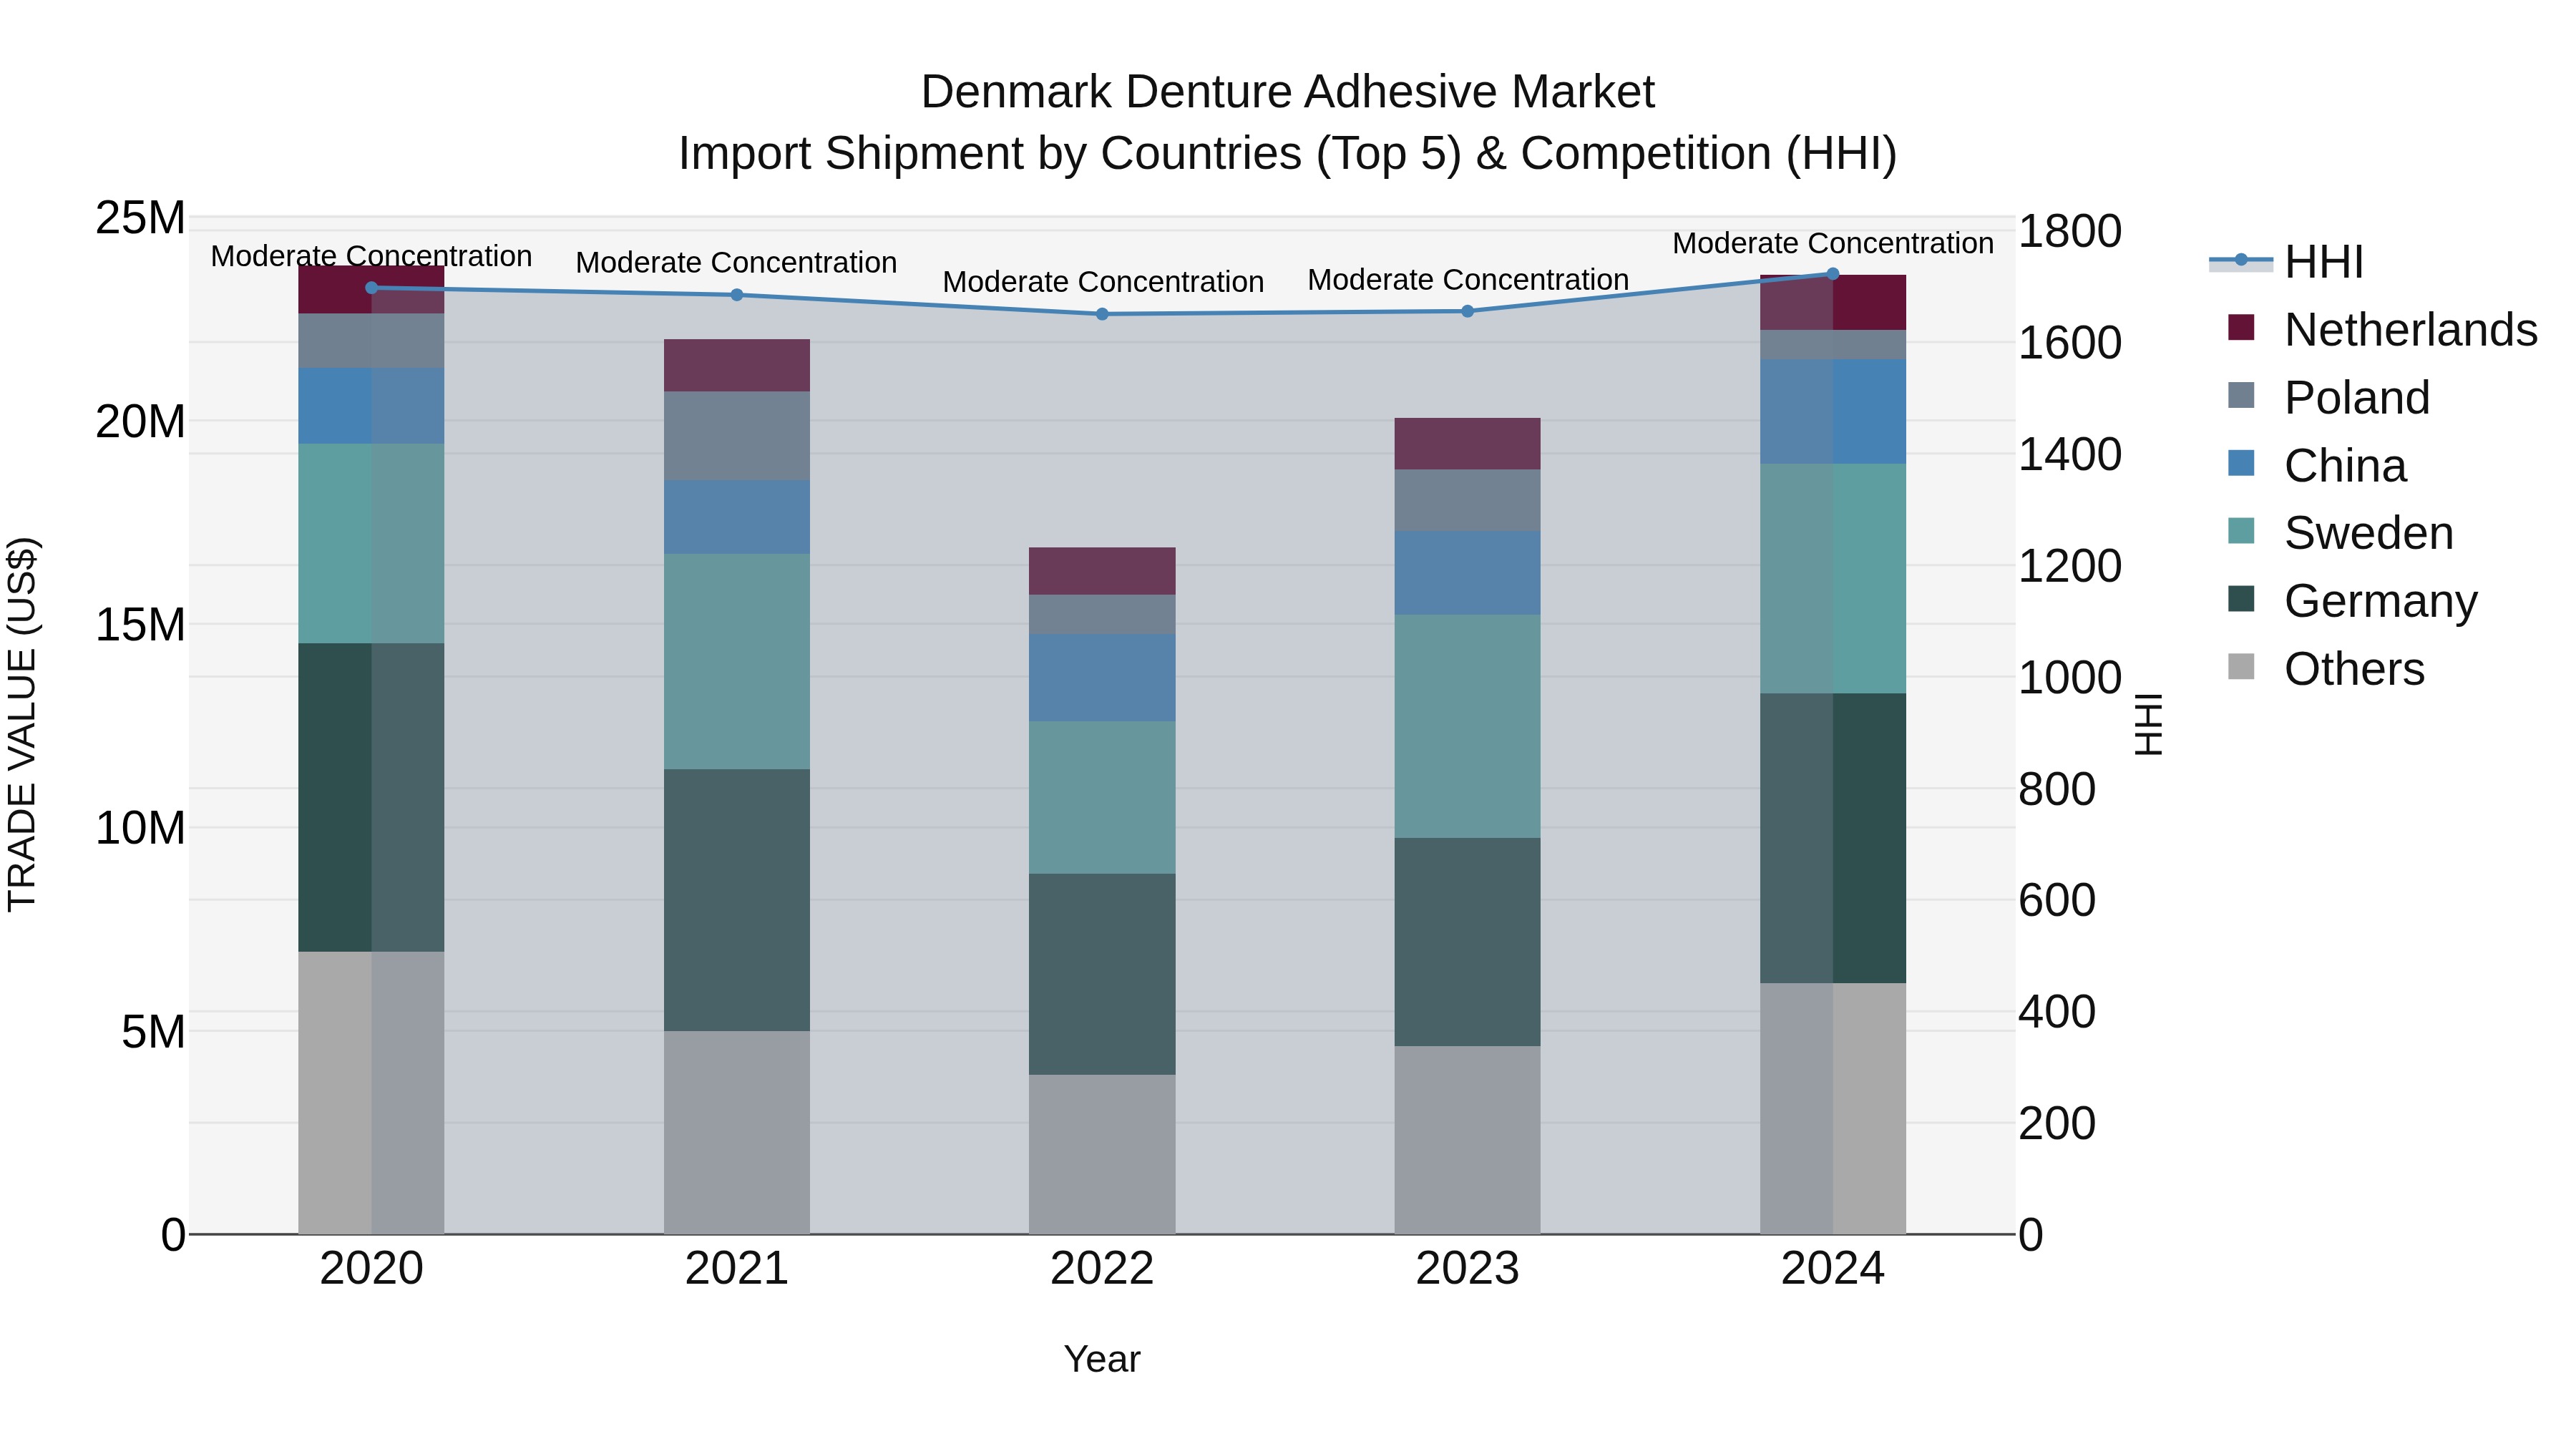Click the 2022 x-axis label
2576x1449 pixels.
pyautogui.click(x=1102, y=1269)
